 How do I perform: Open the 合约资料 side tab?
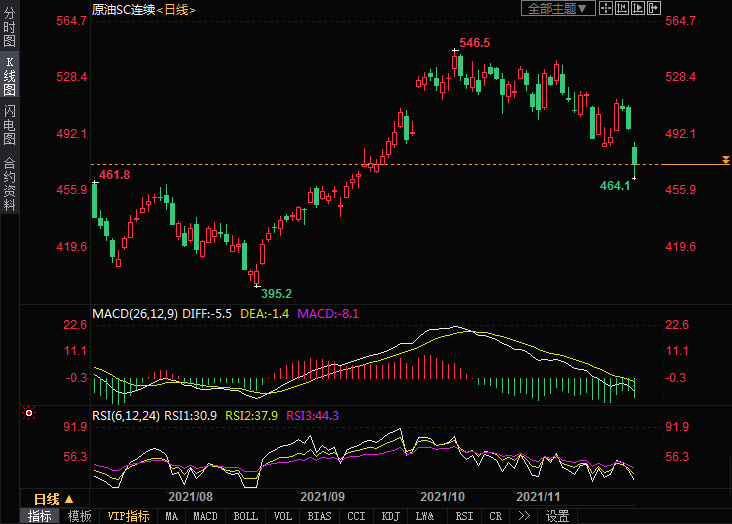(x=9, y=183)
